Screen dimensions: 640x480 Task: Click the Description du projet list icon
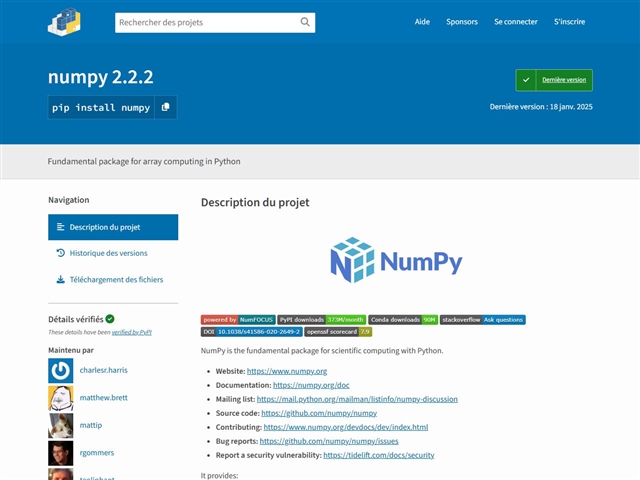click(60, 227)
